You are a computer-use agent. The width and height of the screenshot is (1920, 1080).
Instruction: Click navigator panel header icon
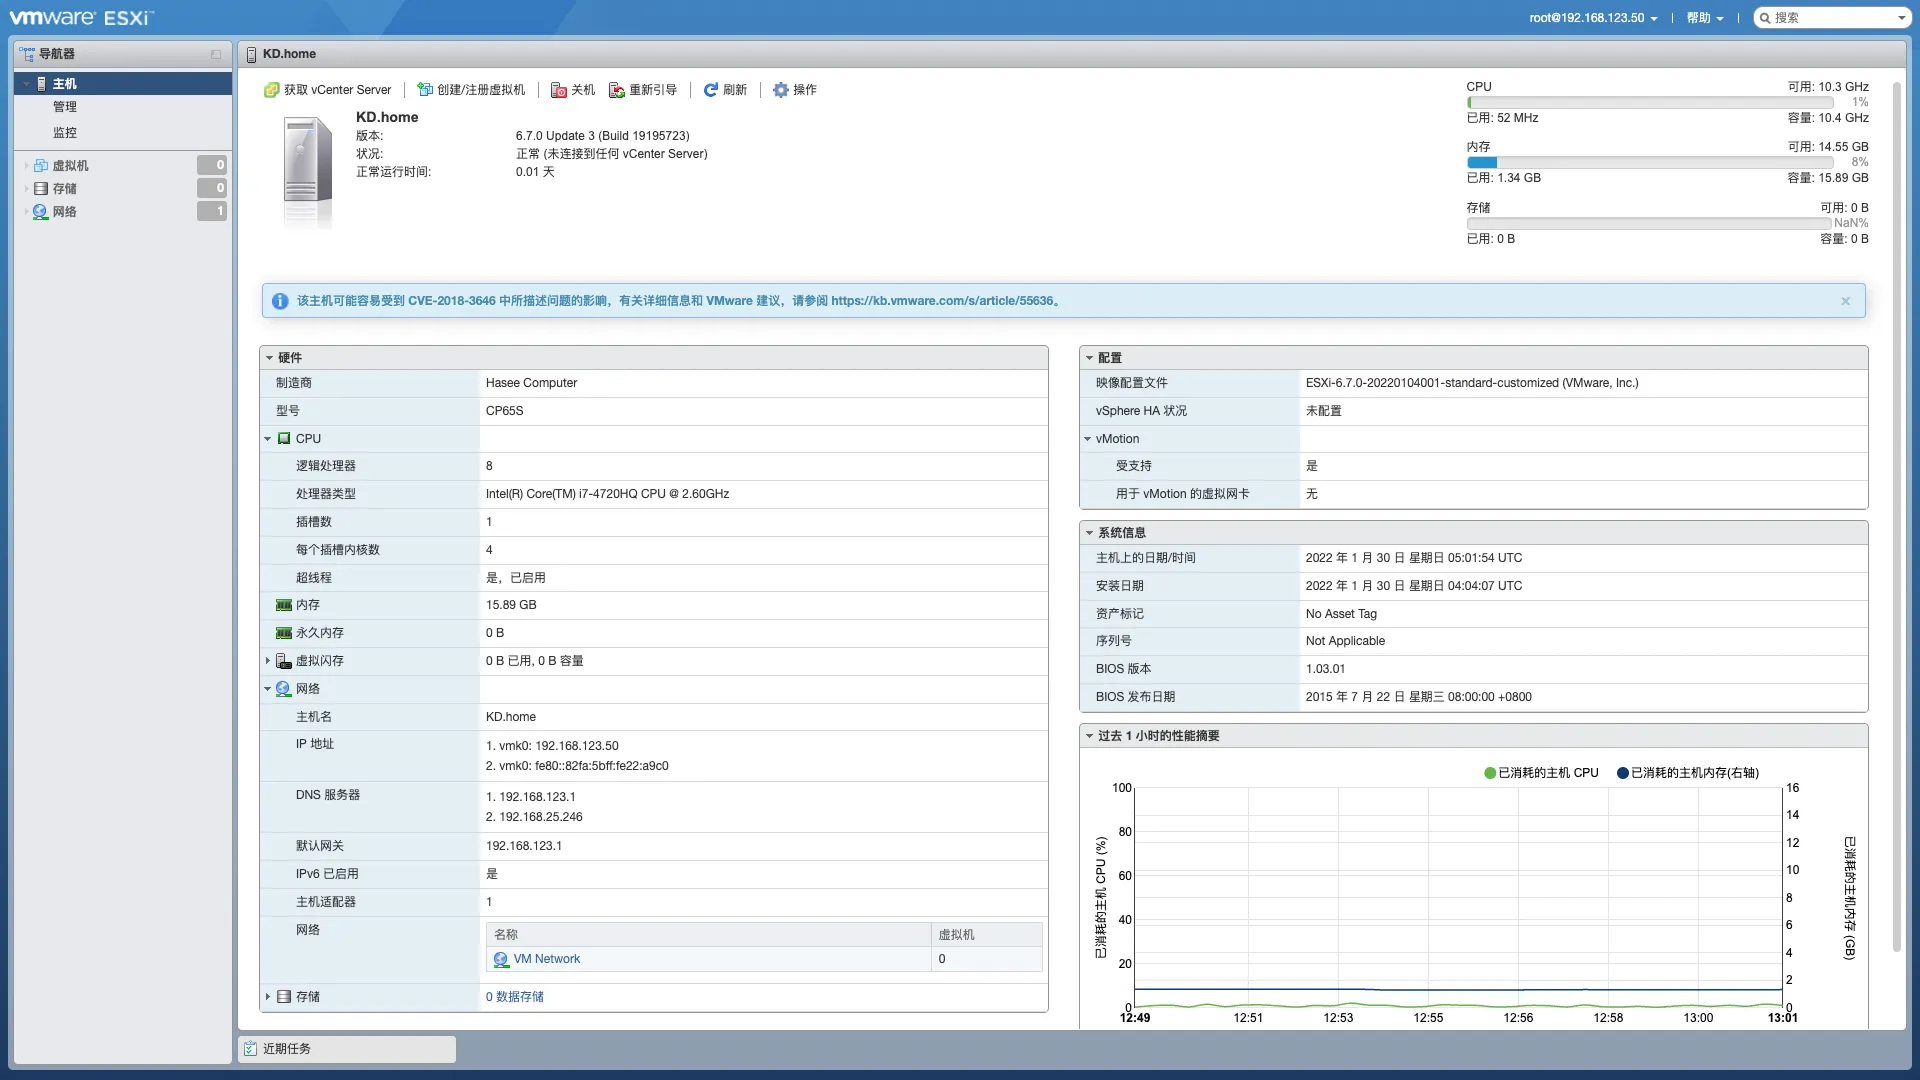tap(27, 54)
